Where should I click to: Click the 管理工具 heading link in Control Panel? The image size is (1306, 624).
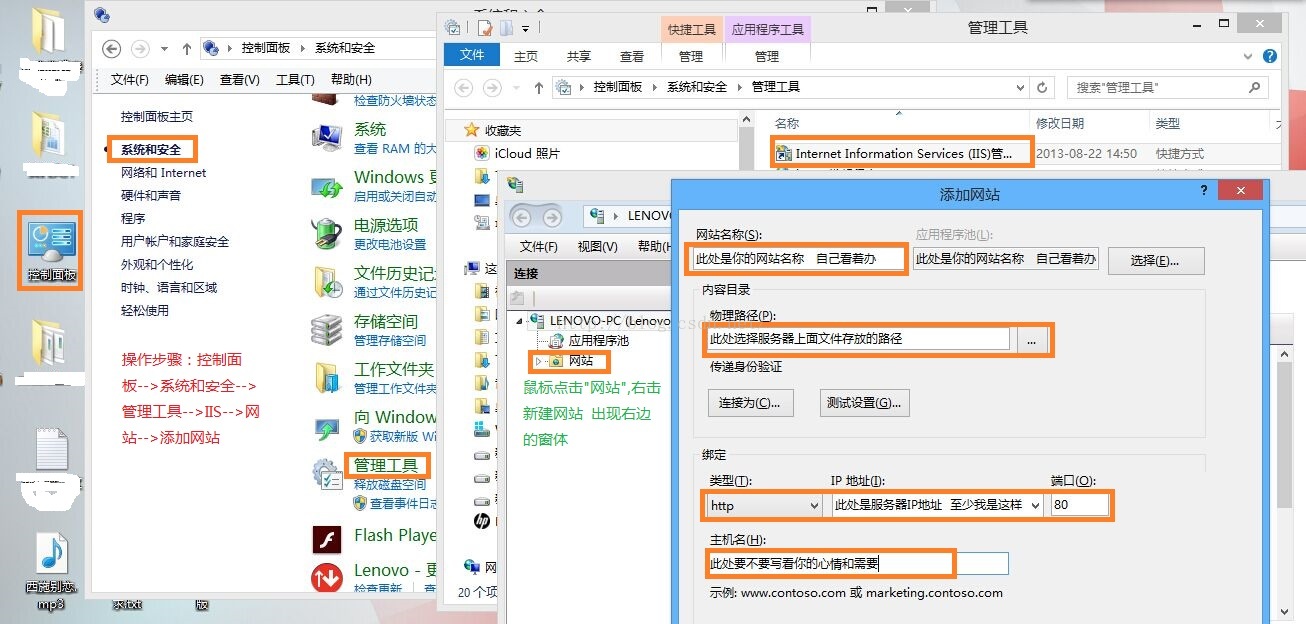(386, 465)
